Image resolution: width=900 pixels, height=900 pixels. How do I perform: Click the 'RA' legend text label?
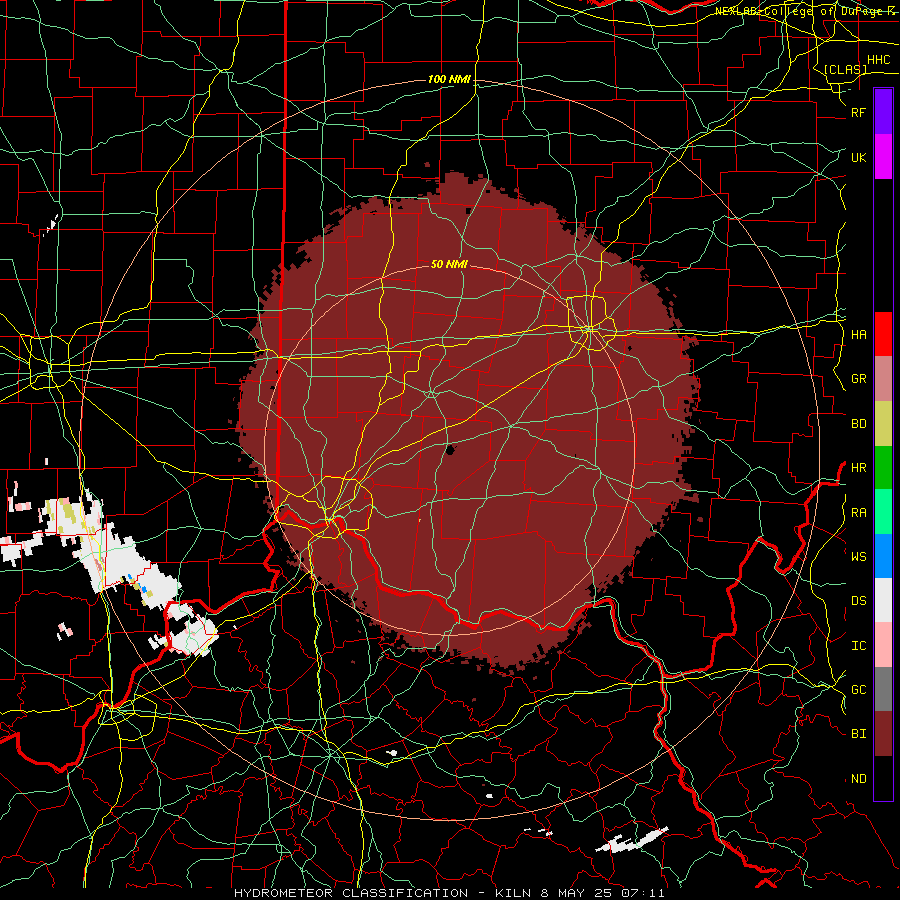point(858,513)
